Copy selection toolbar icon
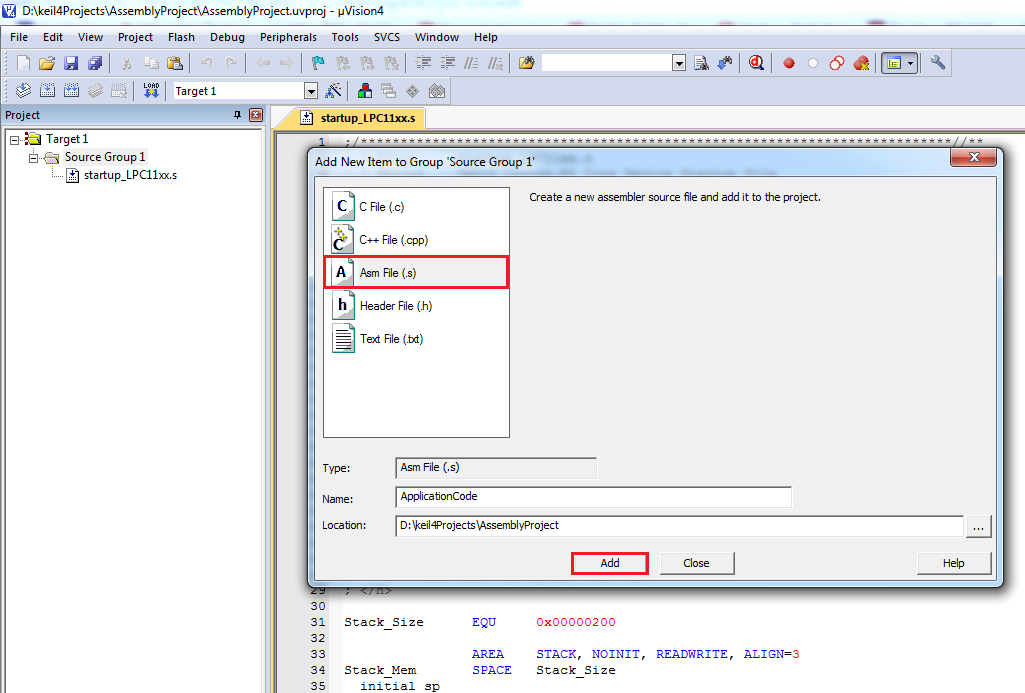Viewport: 1025px width, 693px height. point(151,63)
